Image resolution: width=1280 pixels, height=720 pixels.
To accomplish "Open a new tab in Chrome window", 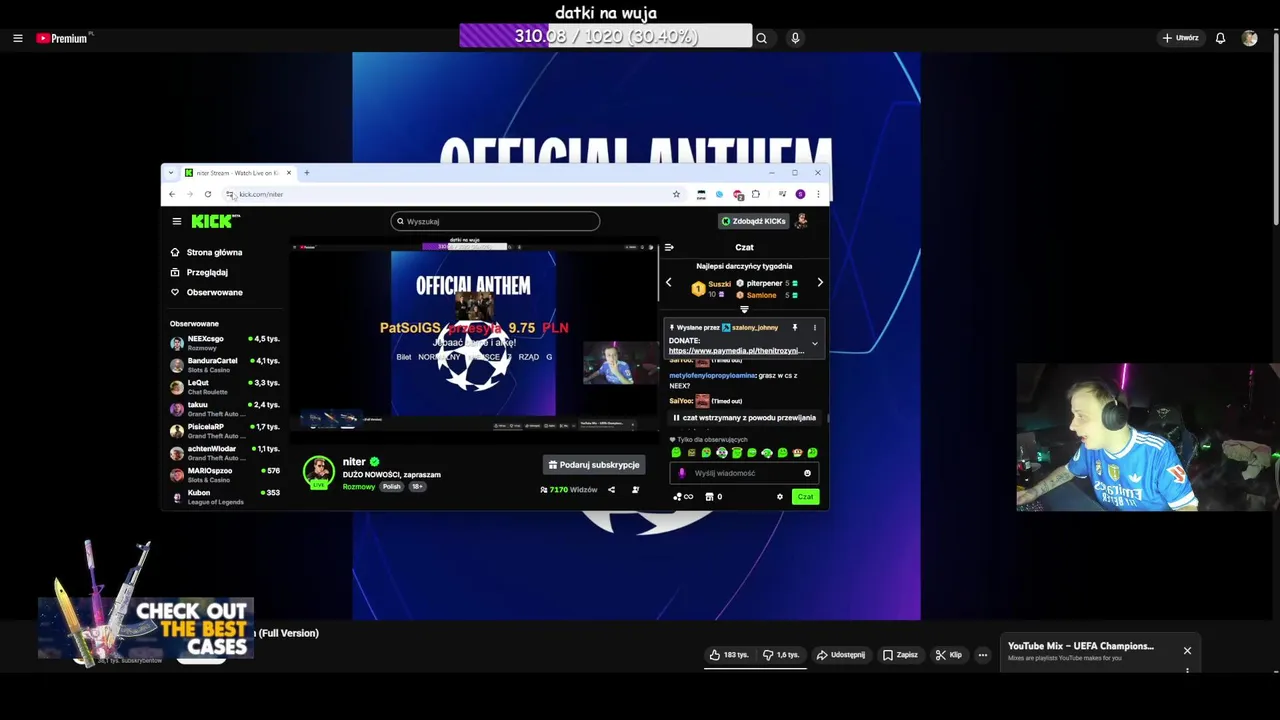I will [x=307, y=173].
